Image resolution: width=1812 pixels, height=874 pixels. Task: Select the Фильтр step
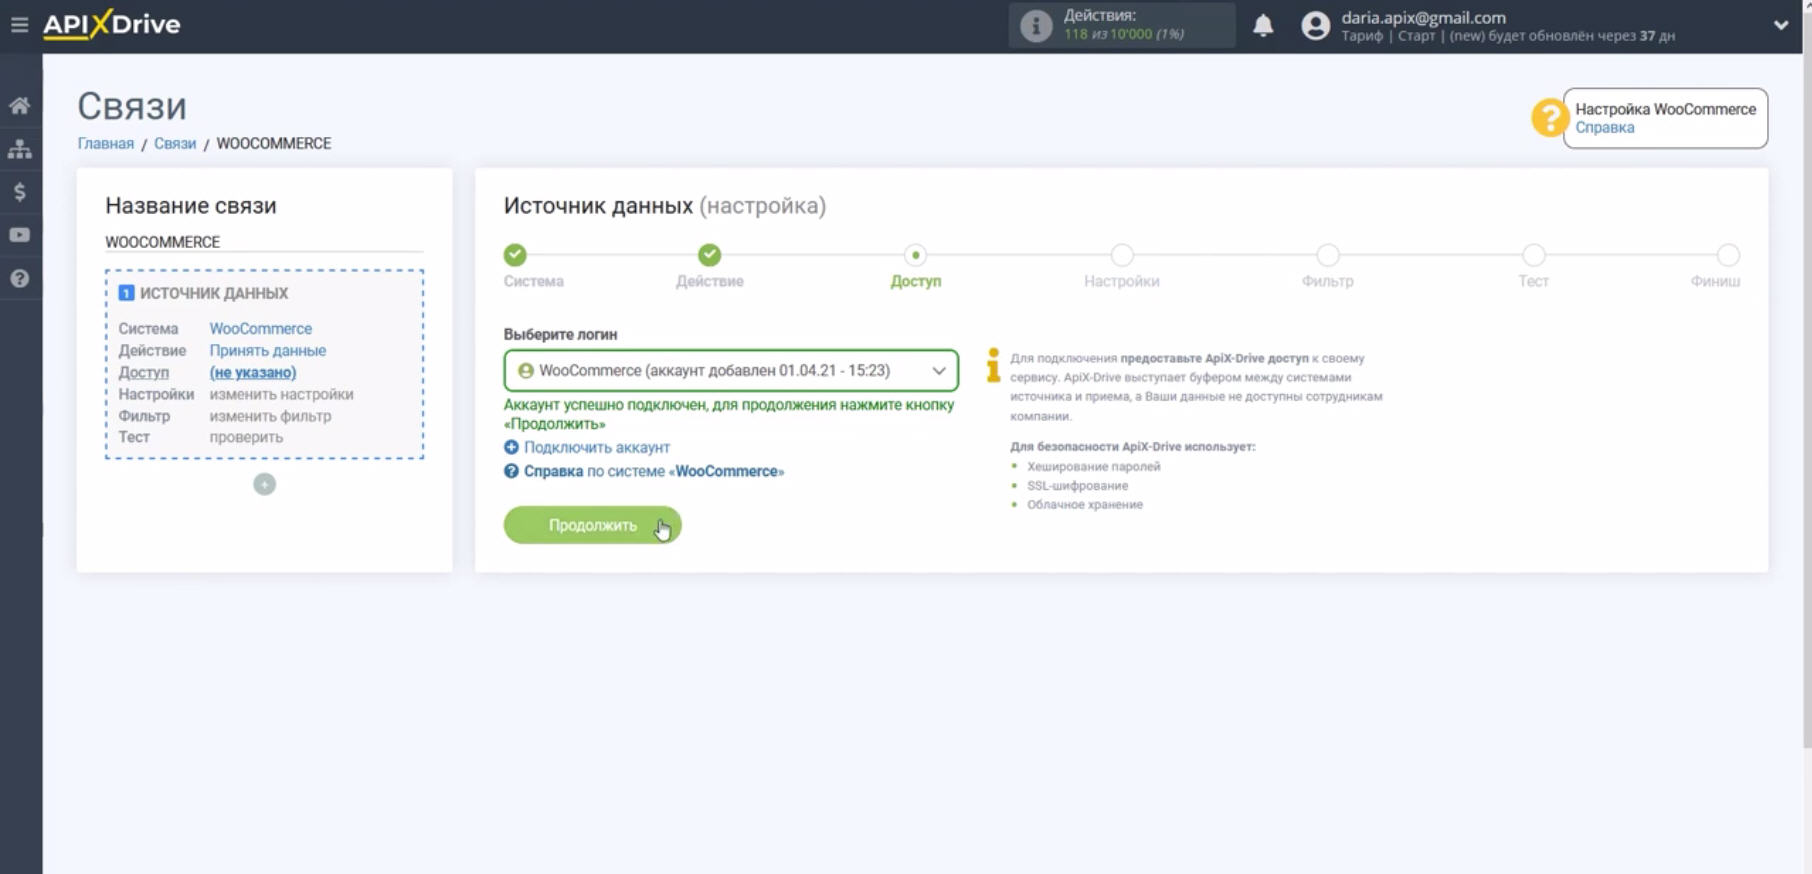click(1327, 255)
